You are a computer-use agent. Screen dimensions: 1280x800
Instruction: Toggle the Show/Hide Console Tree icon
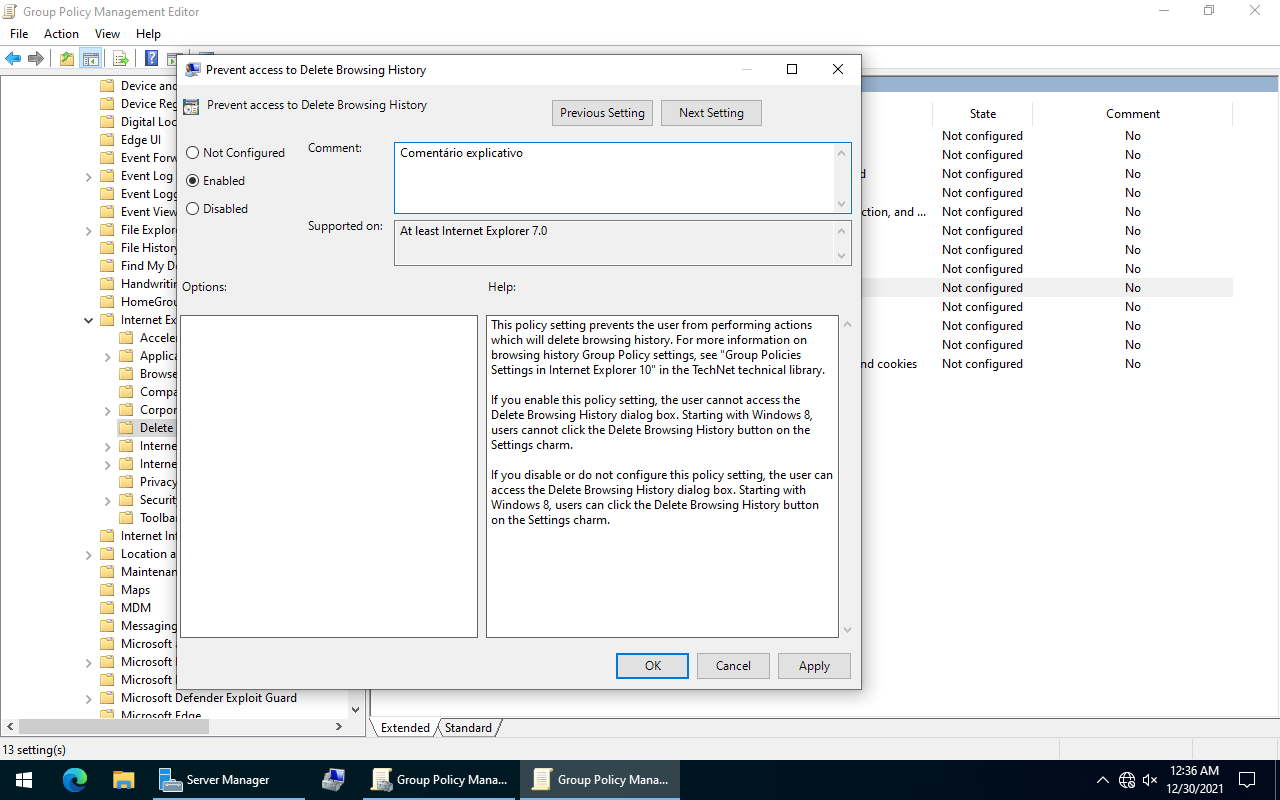coord(91,58)
